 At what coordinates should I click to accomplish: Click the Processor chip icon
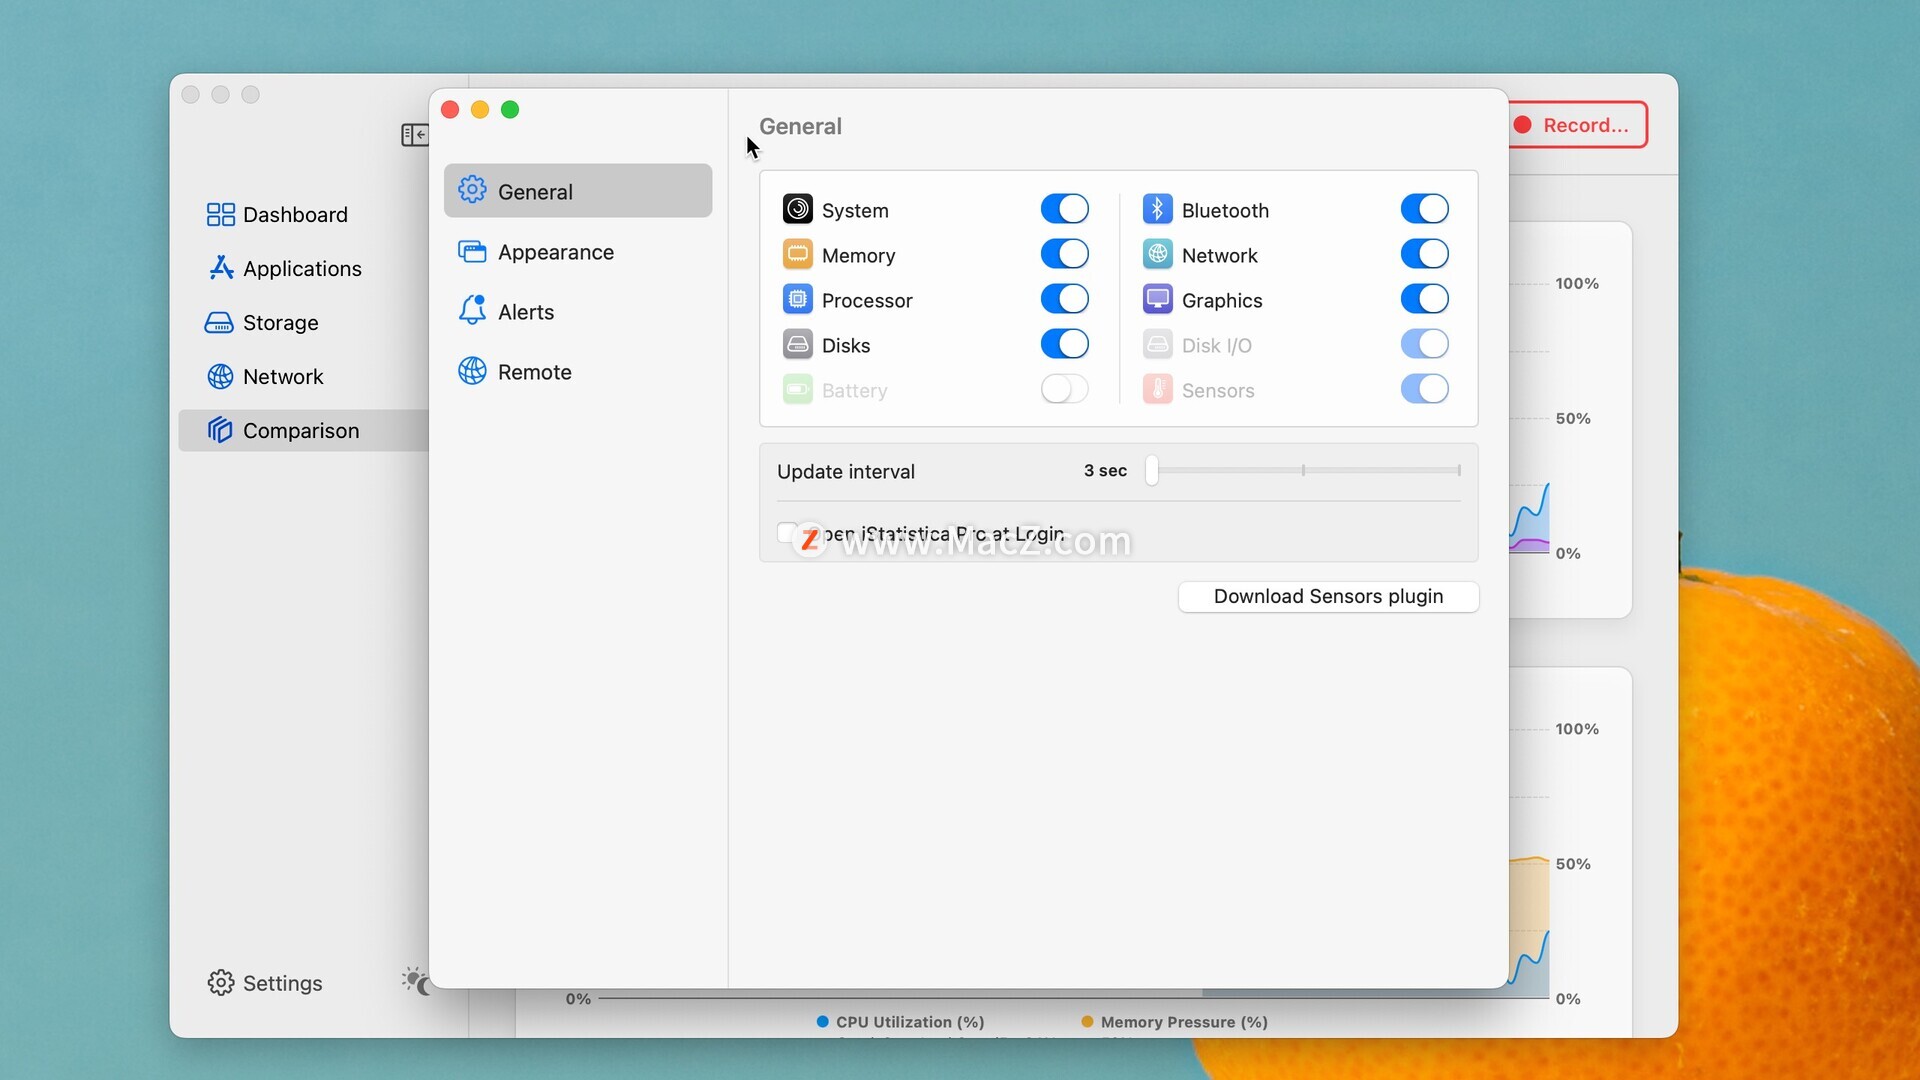(x=797, y=299)
